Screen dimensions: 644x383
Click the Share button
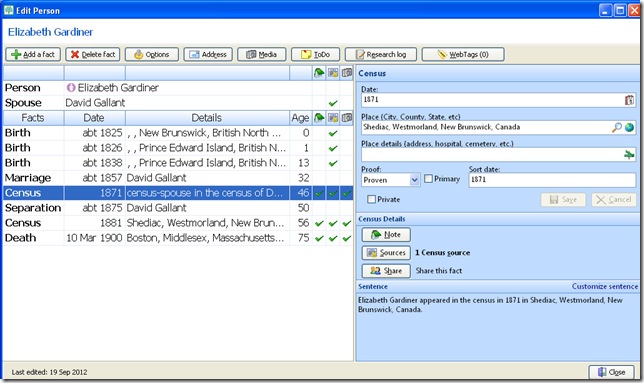[386, 271]
